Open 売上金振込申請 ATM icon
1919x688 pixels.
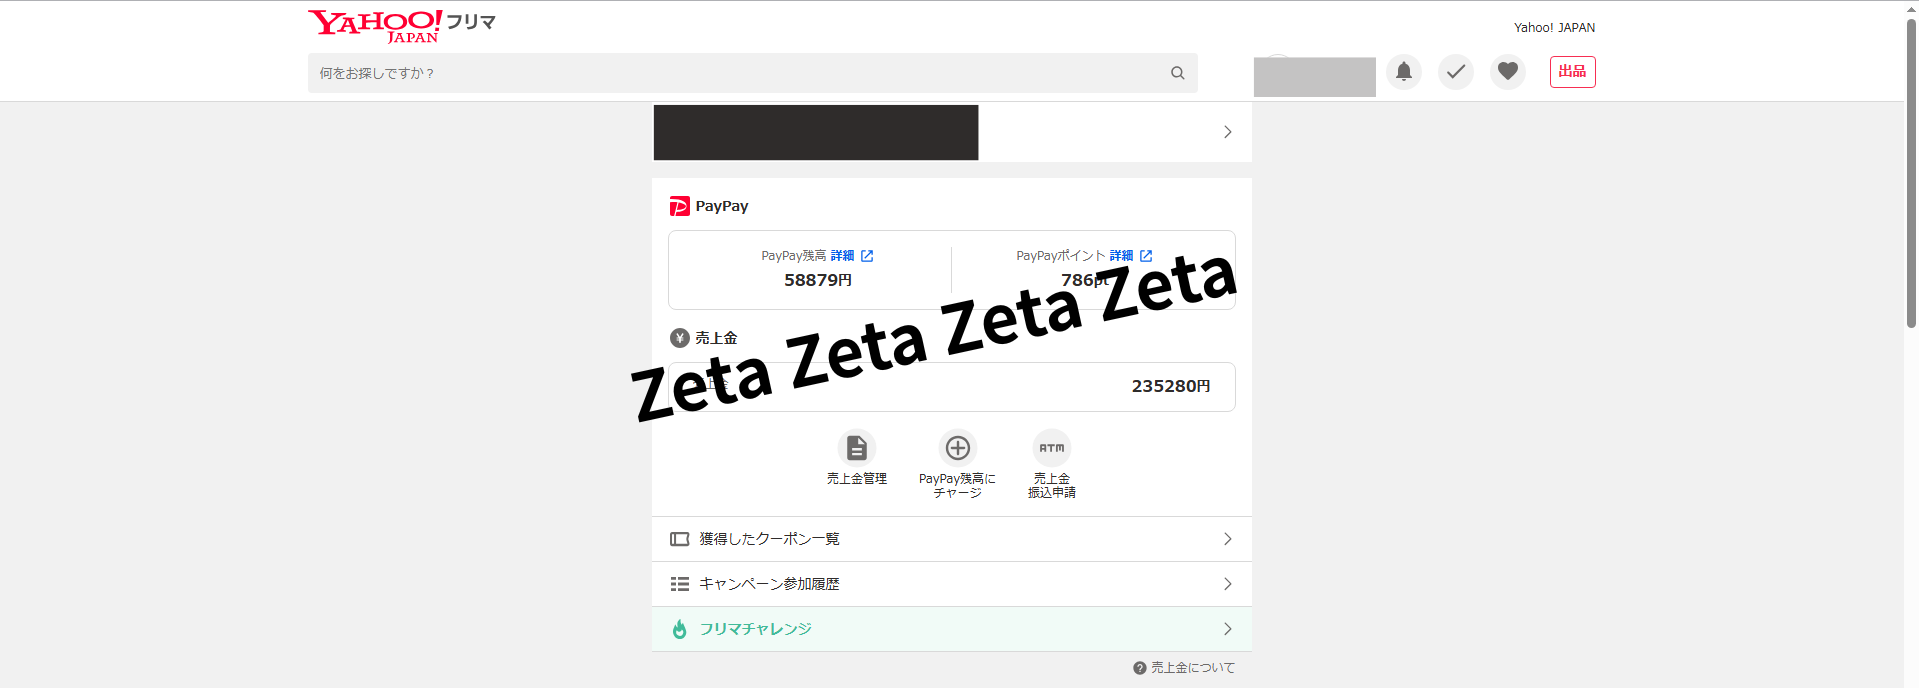click(x=1052, y=447)
